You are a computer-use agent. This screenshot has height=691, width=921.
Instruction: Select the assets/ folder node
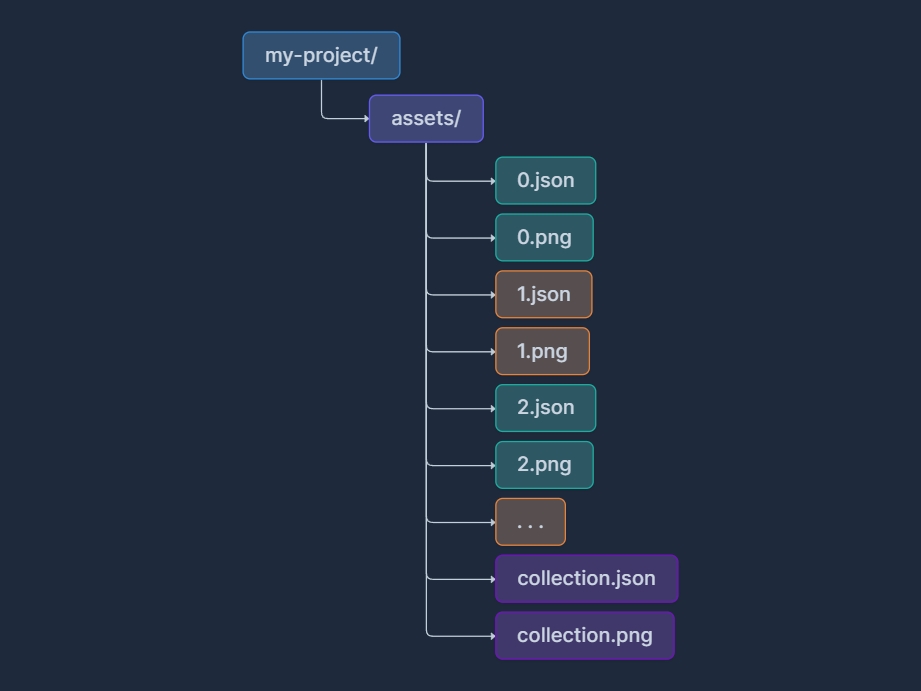point(426,119)
